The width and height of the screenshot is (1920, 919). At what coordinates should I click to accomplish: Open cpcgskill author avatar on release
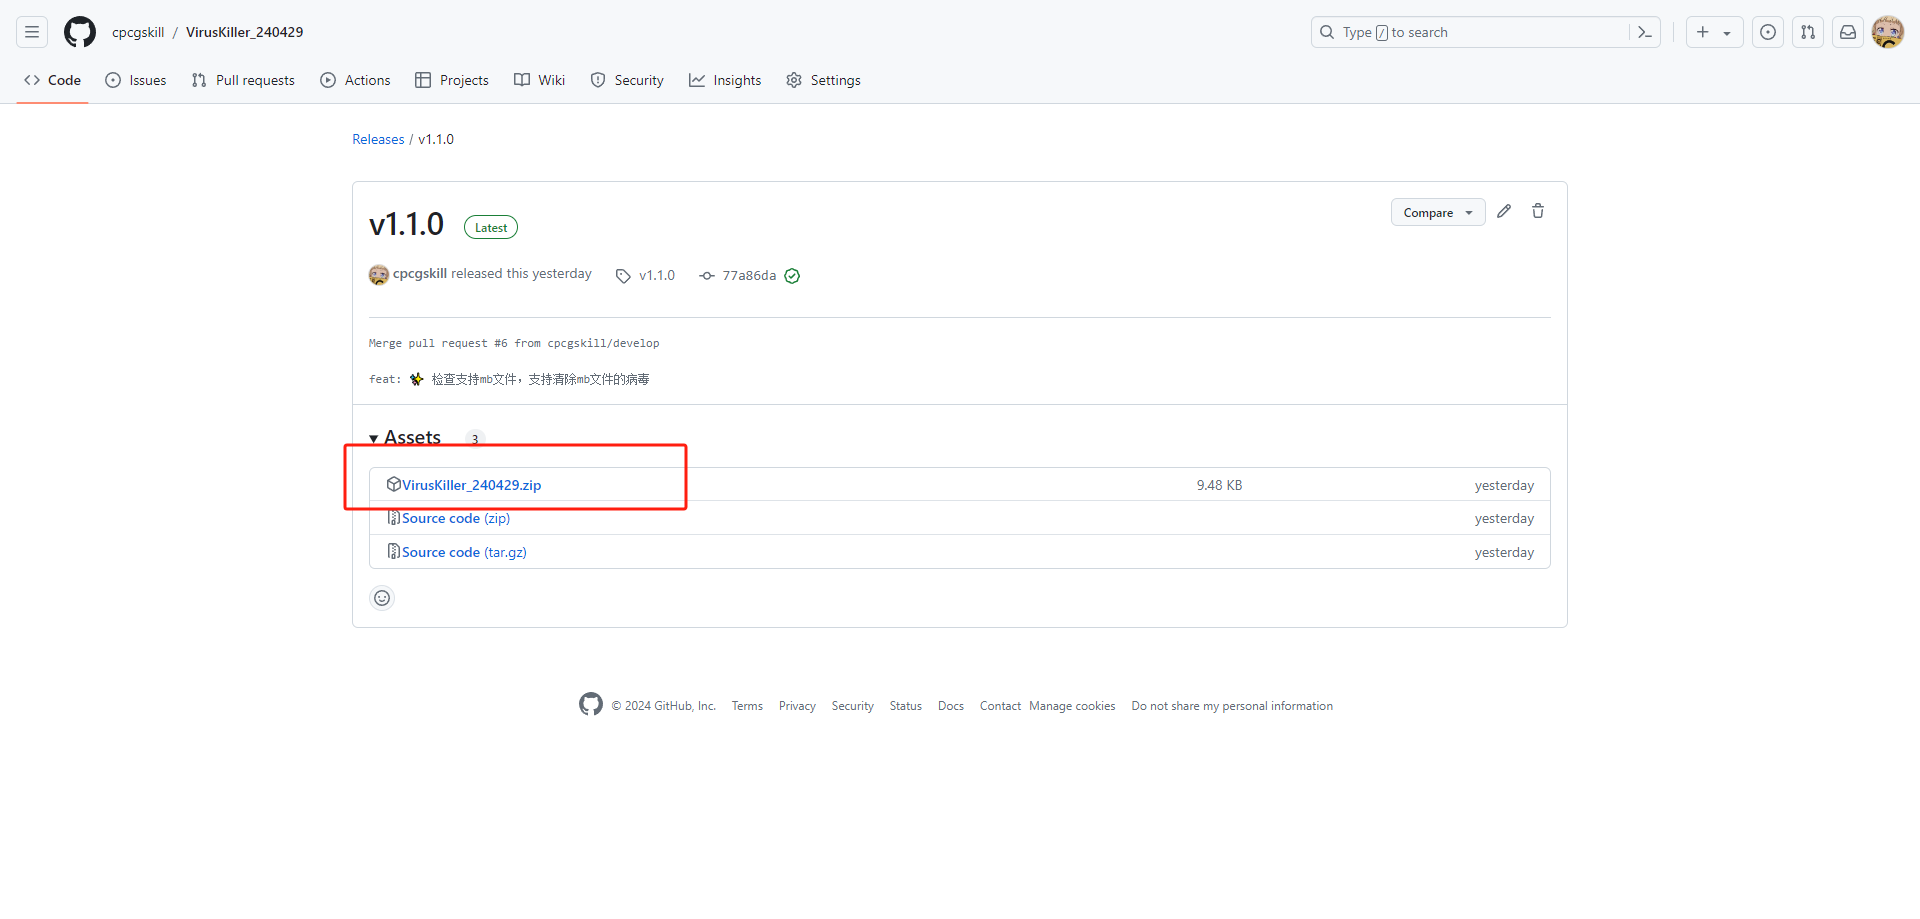pos(379,275)
